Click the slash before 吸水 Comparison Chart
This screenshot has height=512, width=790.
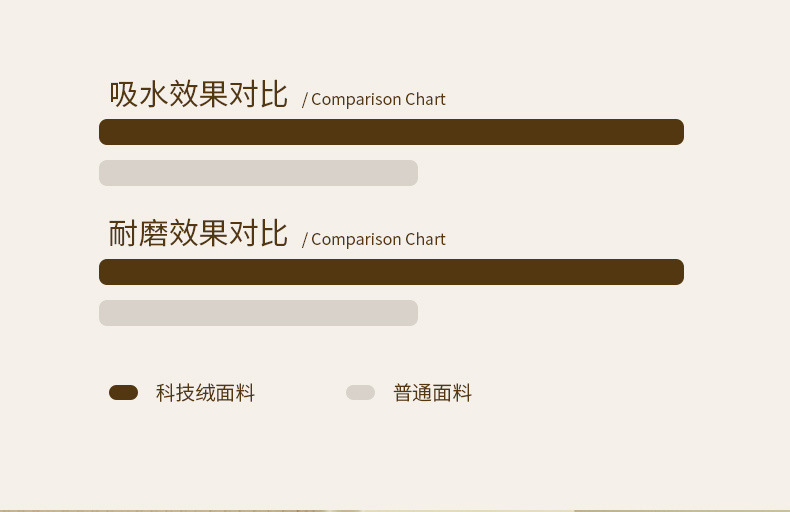coord(305,100)
